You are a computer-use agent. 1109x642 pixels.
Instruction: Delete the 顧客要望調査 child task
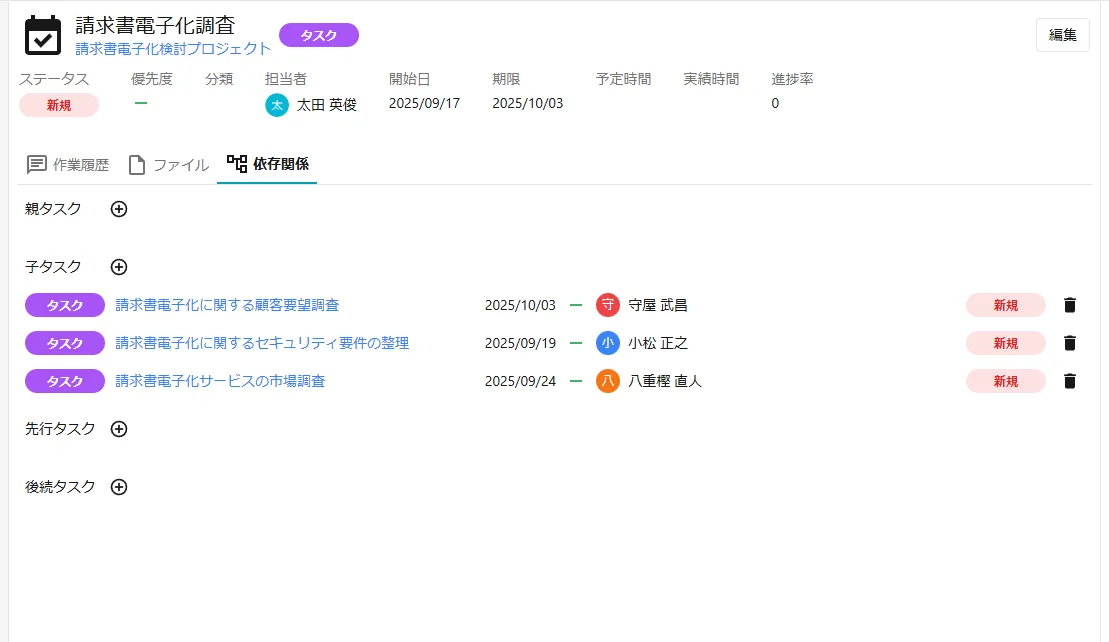coord(1070,305)
